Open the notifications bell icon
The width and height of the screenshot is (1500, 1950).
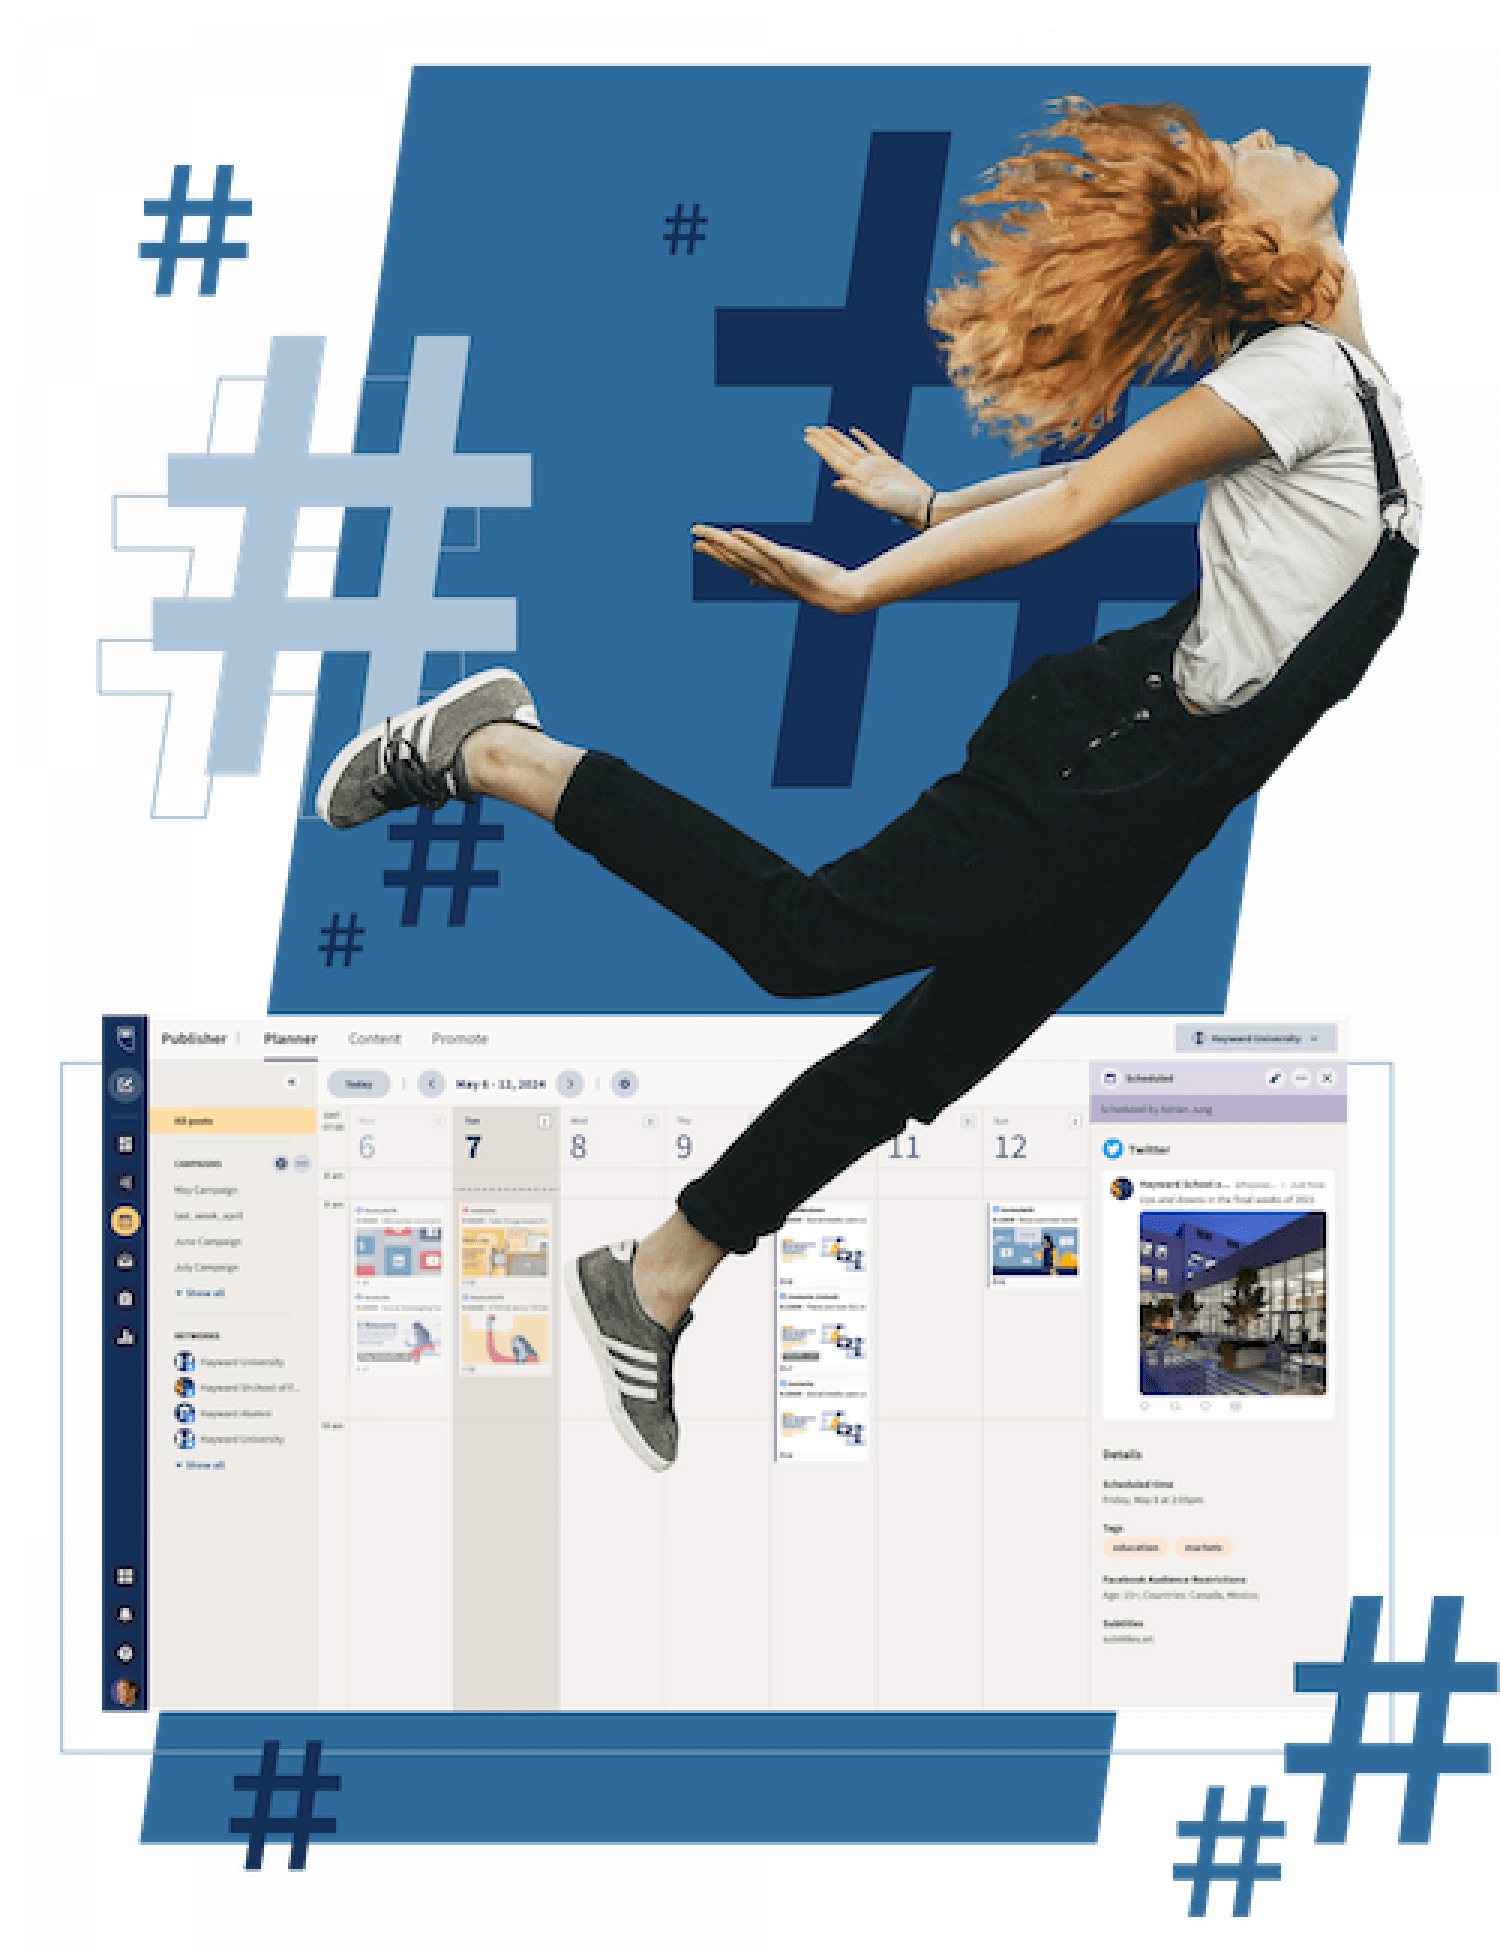(x=125, y=1615)
